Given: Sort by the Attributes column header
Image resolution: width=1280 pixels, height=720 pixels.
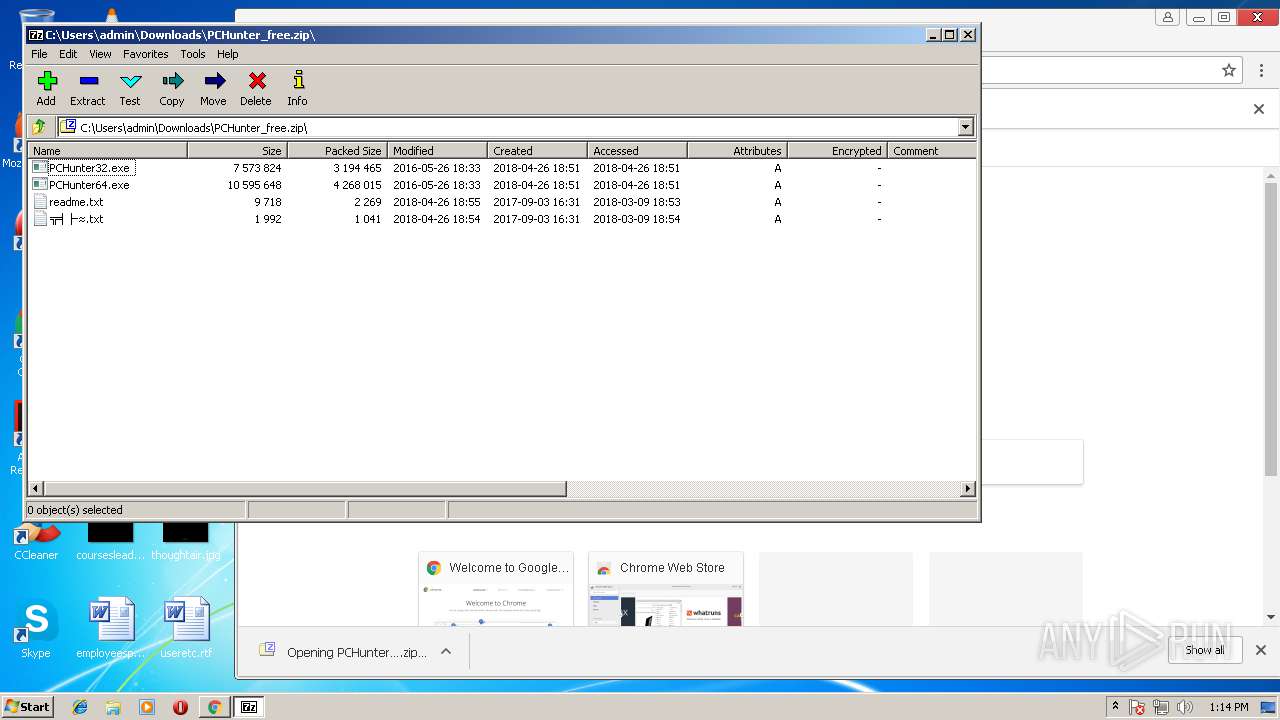Looking at the screenshot, I should coord(738,151).
